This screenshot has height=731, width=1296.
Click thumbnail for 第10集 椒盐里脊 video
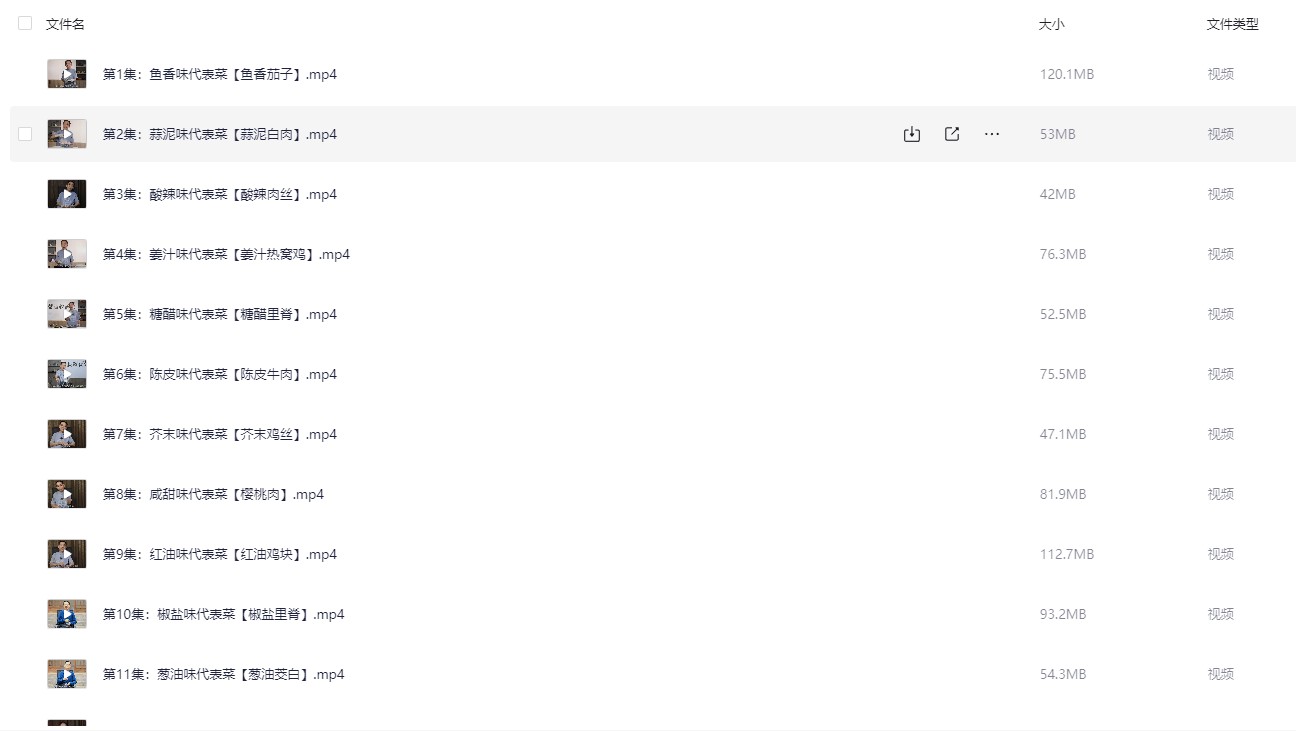67,614
